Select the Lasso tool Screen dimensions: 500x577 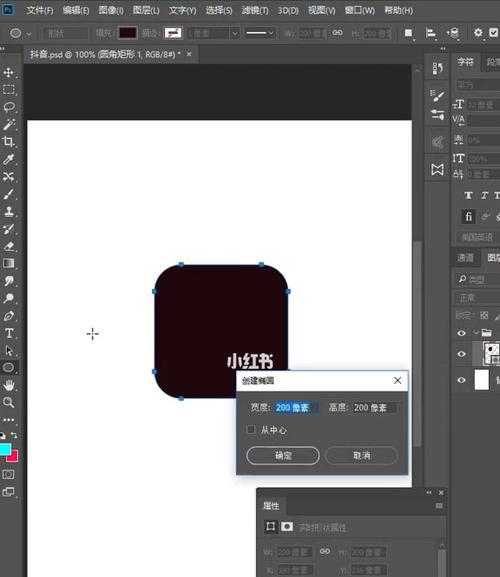8,107
